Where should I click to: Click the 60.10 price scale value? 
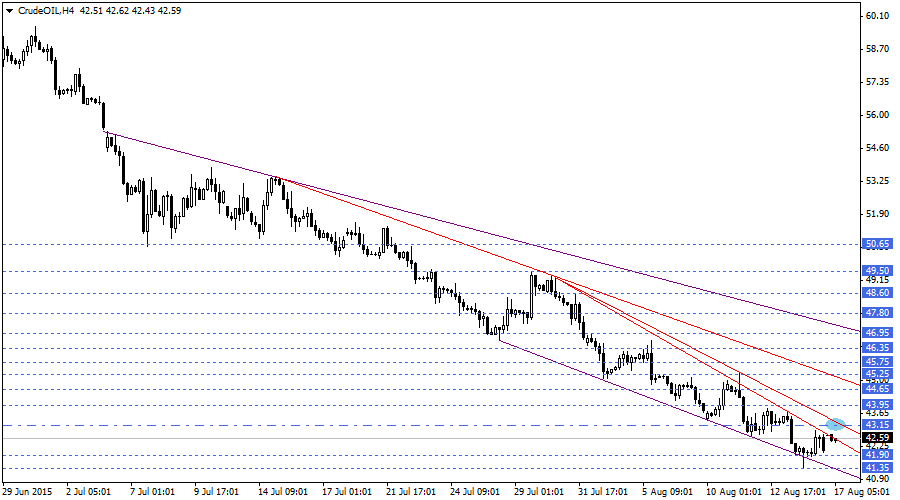click(x=877, y=16)
